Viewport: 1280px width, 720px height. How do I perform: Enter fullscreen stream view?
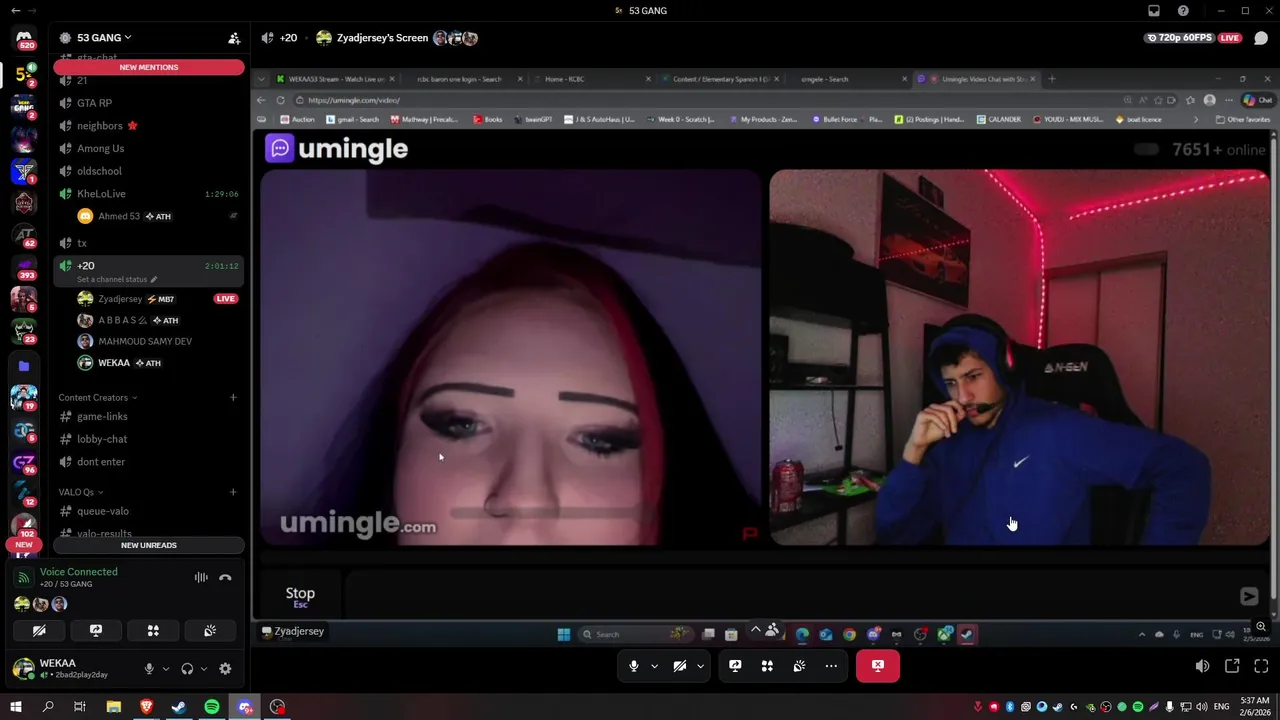click(x=1261, y=666)
